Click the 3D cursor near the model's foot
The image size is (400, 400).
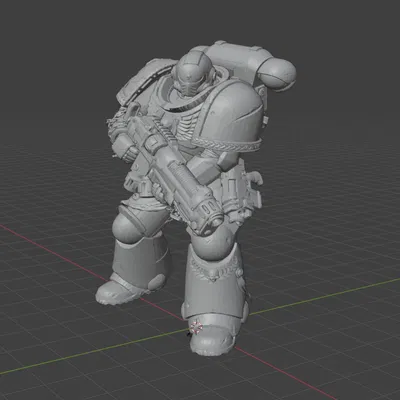[x=197, y=327]
